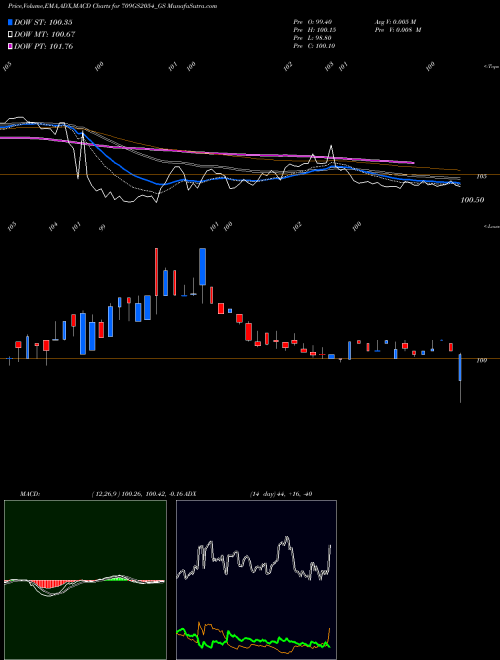Click the 'Pre L: 98.80' value
Image resolution: width=500 pixels, height=660 pixels.
coord(314,38)
